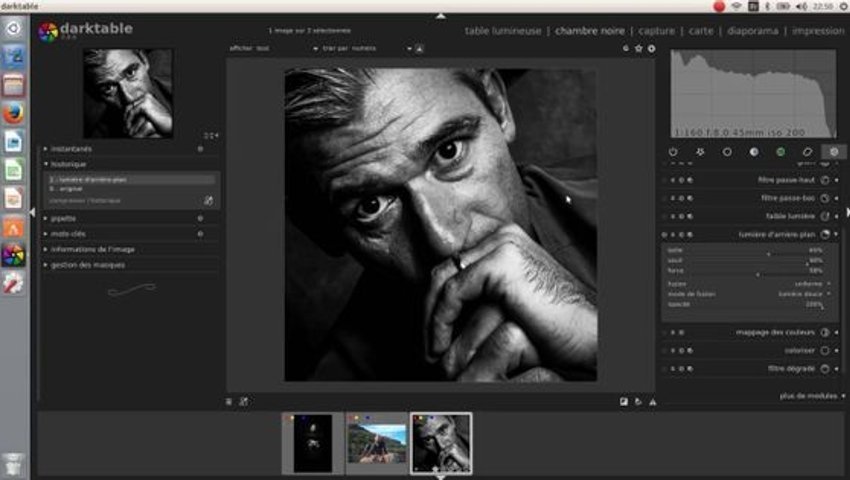Open the afficher tout filter dropdown
Viewport: 850px width, 480px height.
pyautogui.click(x=274, y=48)
